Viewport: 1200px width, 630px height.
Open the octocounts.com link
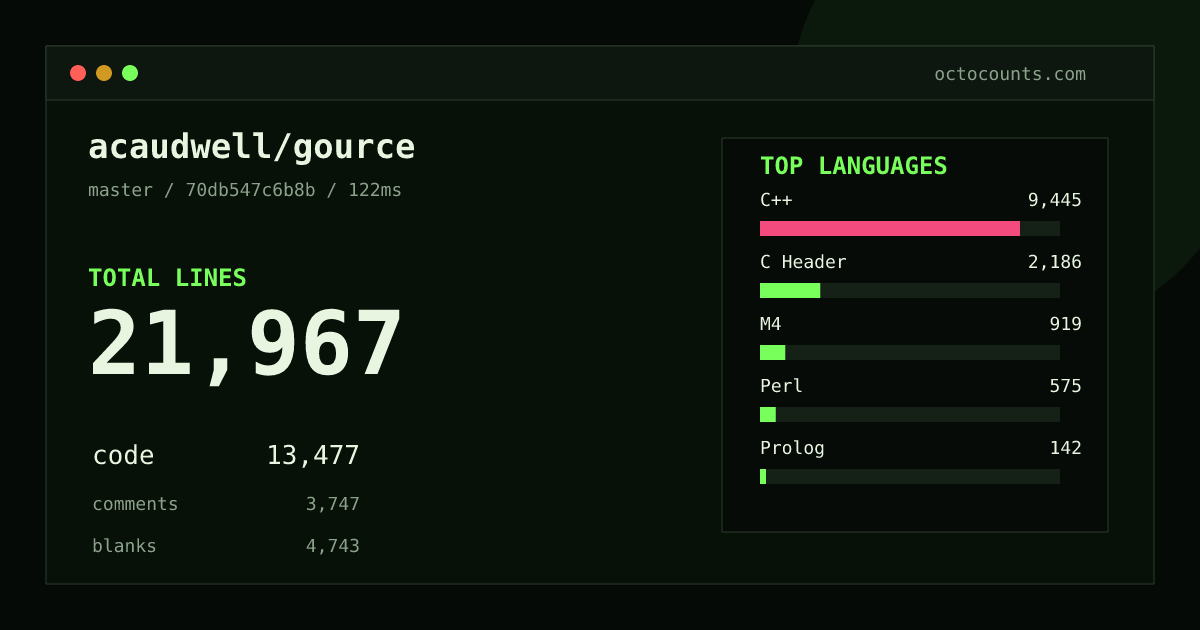pos(1010,74)
